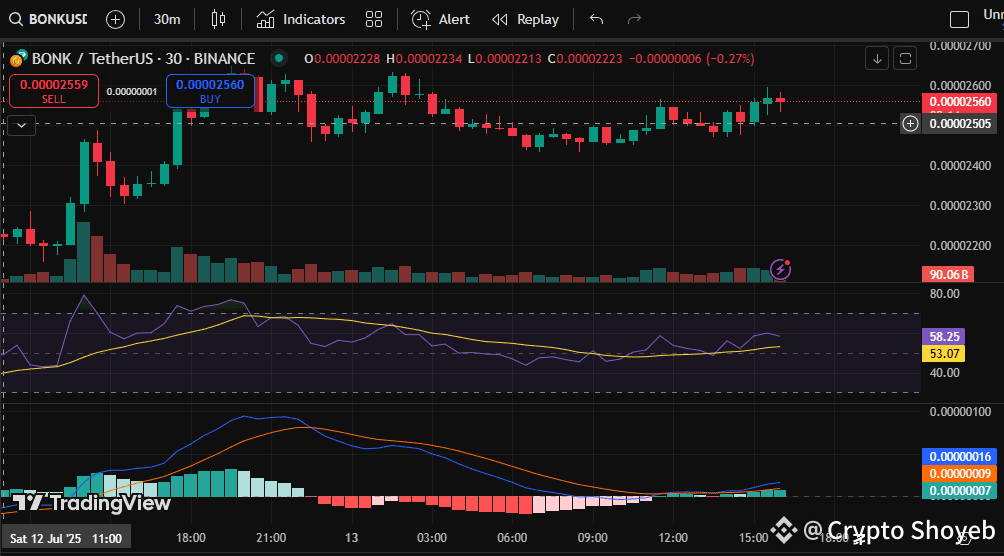Create a new price Alert
This screenshot has height=556, width=1004.
tap(440, 19)
